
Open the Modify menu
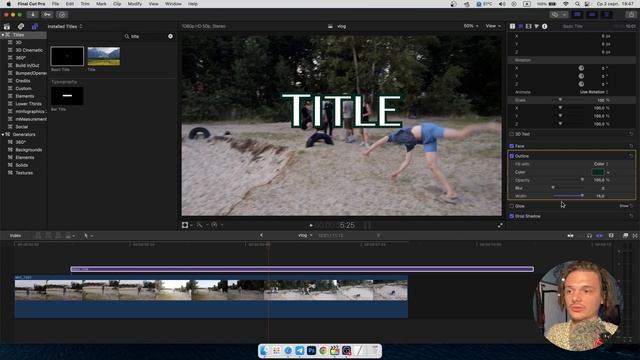pyautogui.click(x=135, y=4)
